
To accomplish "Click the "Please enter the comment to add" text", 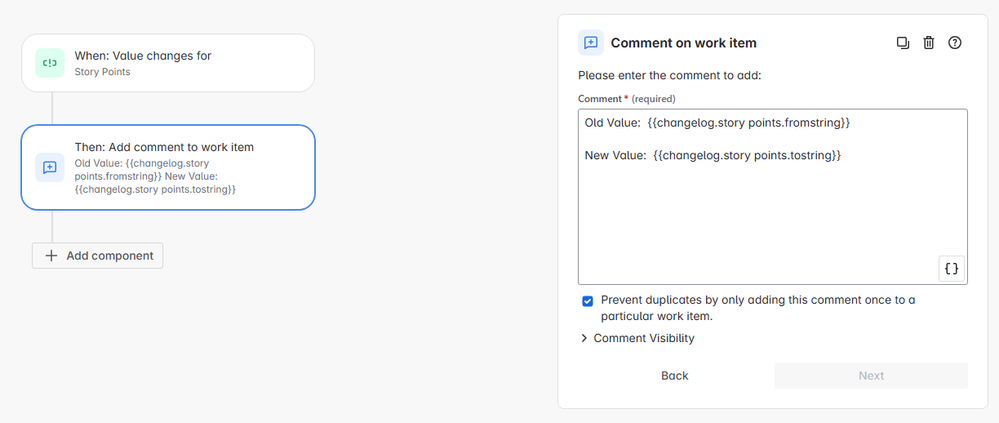I will coord(670,75).
